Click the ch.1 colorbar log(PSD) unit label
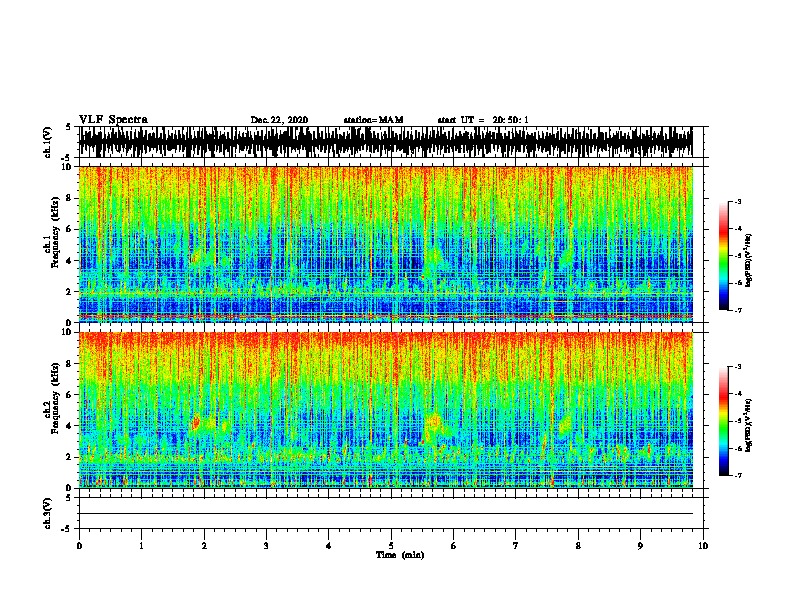 (x=749, y=261)
